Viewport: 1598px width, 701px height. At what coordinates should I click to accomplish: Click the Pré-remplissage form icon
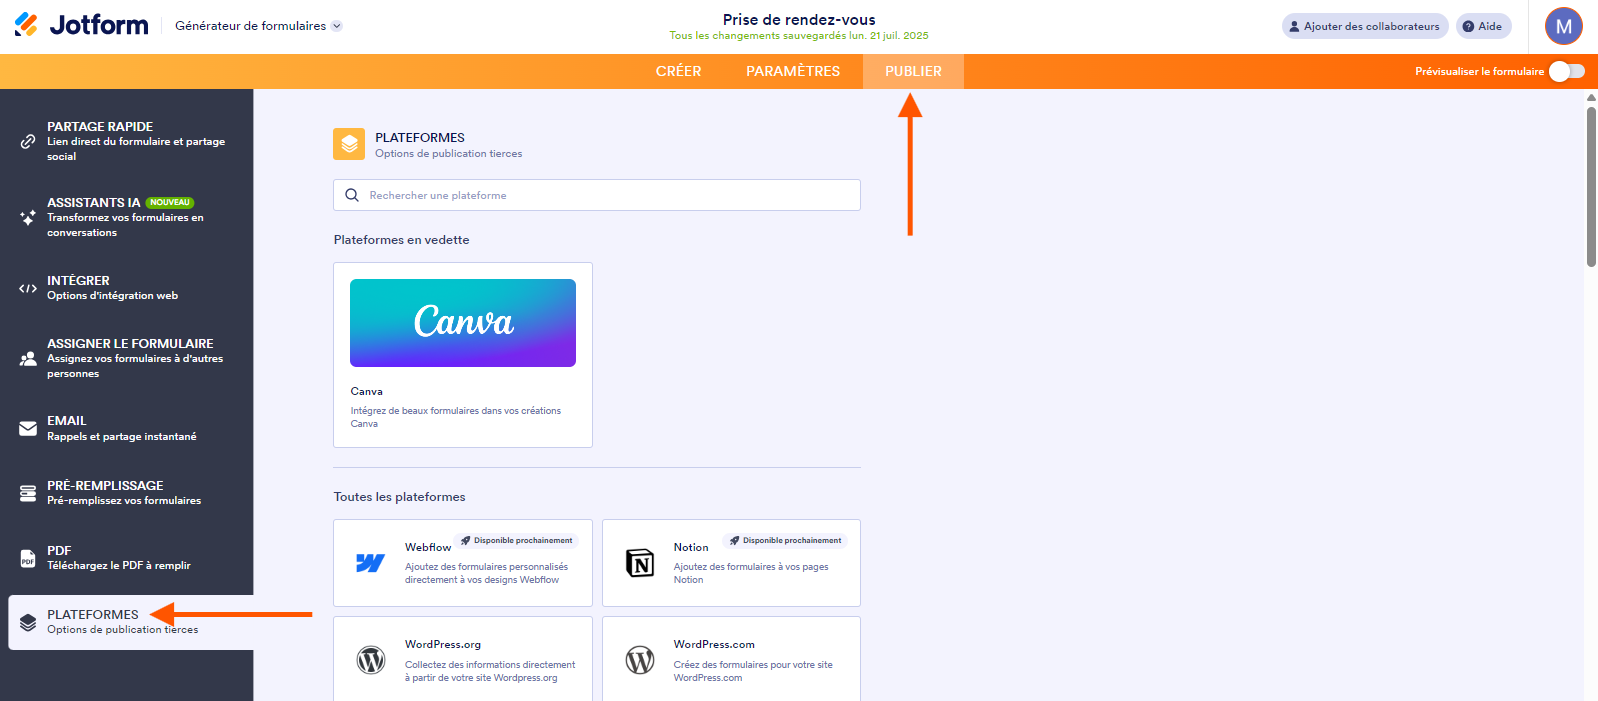tap(28, 493)
